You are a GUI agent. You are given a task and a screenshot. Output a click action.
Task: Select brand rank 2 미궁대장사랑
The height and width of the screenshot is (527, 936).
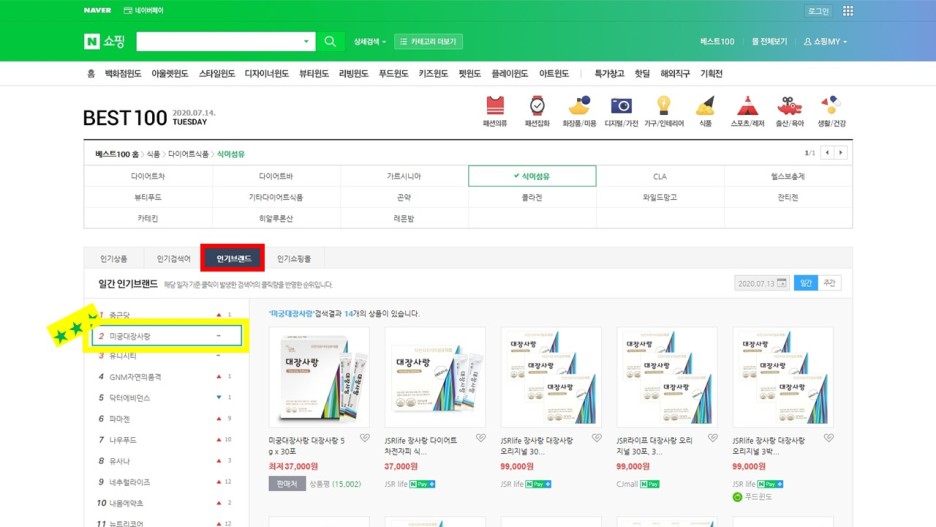pyautogui.click(x=167, y=336)
